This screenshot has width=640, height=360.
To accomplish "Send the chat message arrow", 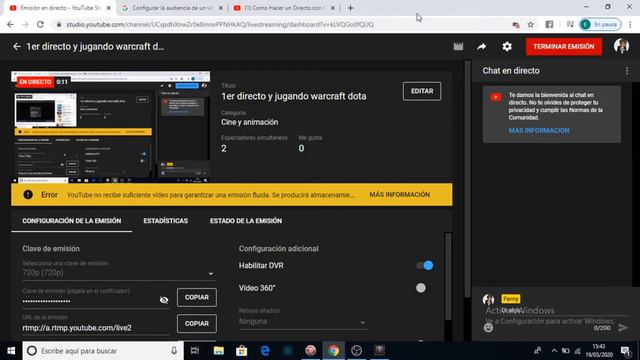I will click(623, 327).
